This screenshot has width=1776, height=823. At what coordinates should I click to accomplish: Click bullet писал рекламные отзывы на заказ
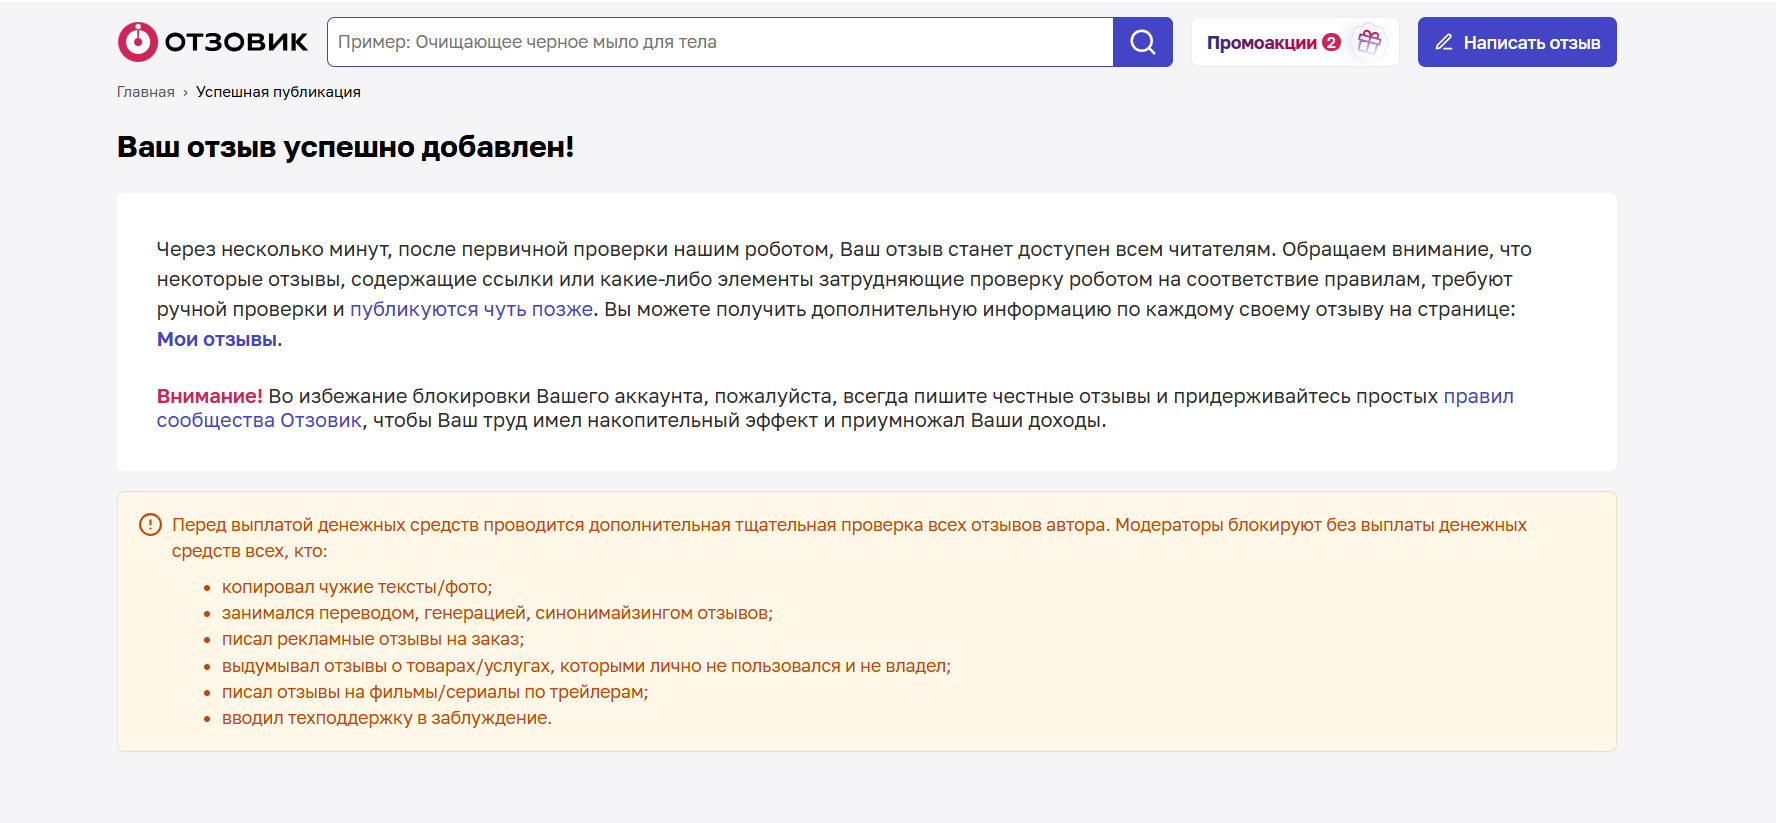[x=373, y=639]
